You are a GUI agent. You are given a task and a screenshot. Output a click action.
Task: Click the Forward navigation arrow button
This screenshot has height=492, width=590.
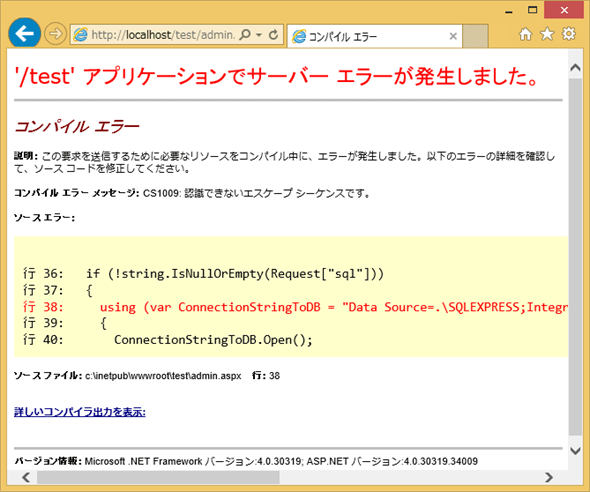55,34
